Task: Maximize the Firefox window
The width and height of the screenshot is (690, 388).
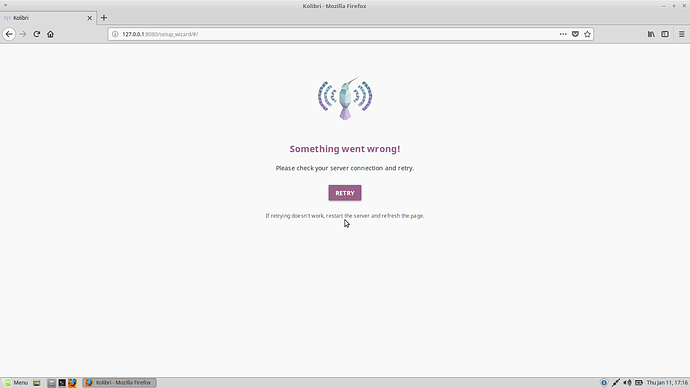Action: (674, 6)
